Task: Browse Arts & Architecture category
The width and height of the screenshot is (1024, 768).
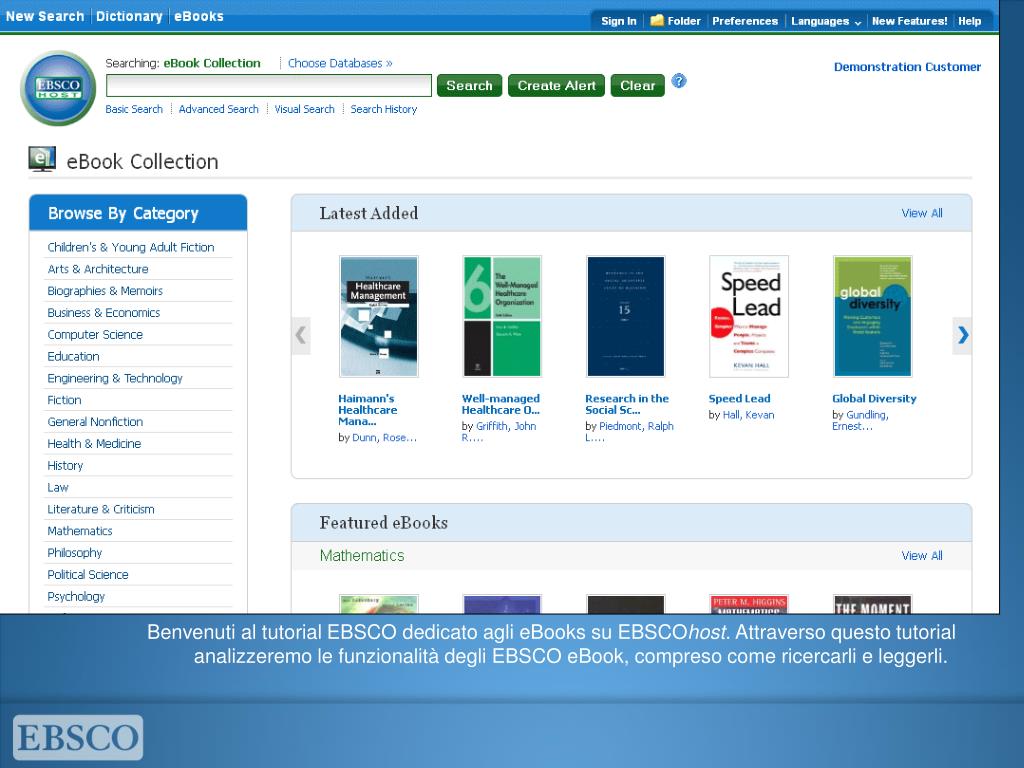Action: click(98, 269)
